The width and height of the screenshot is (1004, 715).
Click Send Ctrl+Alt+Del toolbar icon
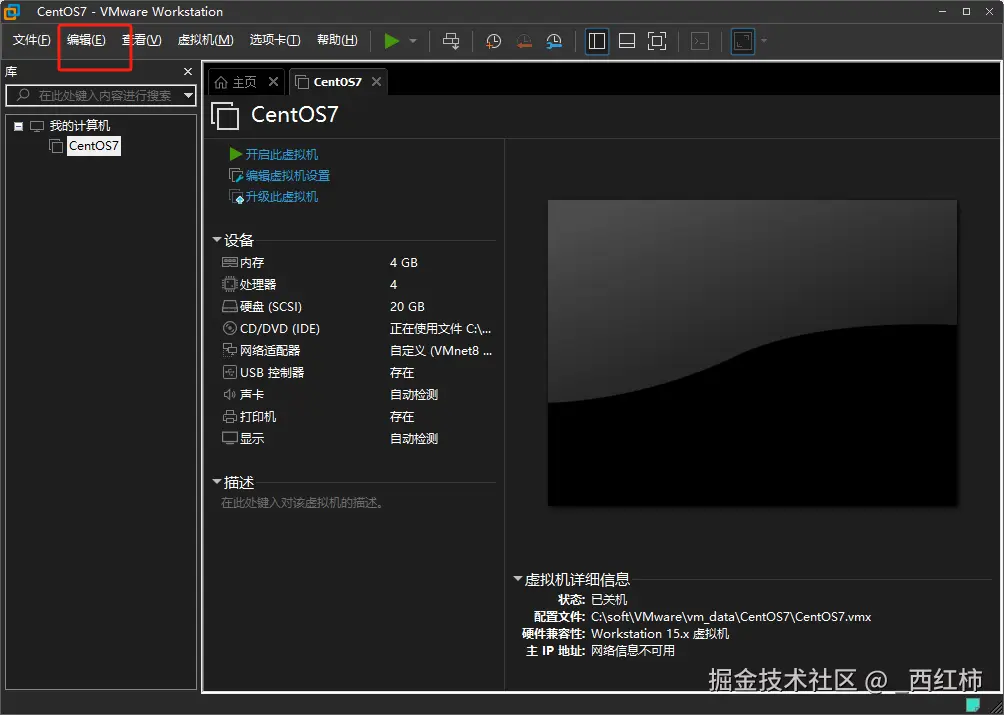coord(451,41)
